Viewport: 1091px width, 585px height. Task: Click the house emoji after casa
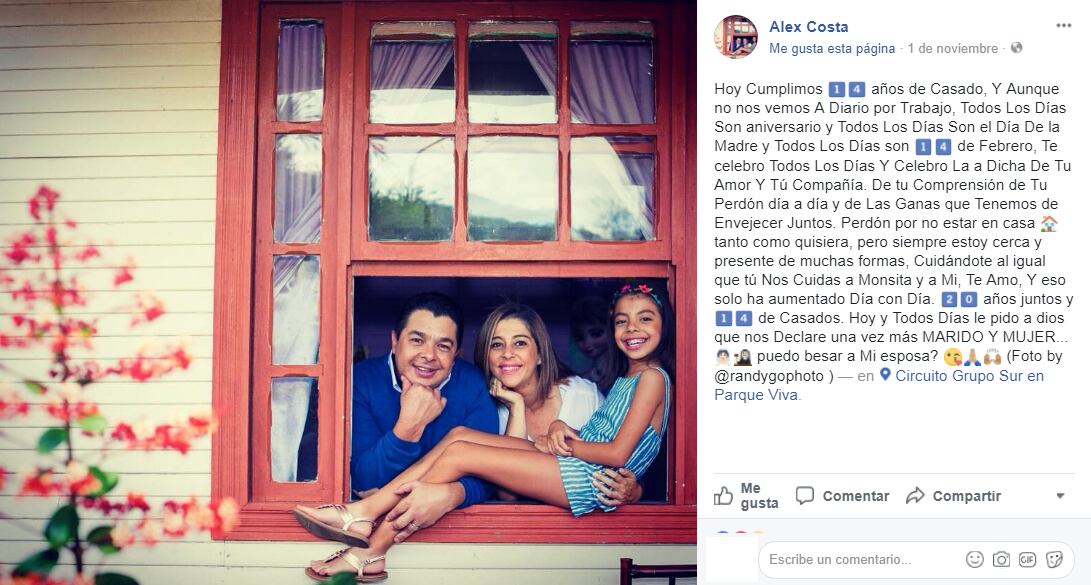(x=1049, y=223)
